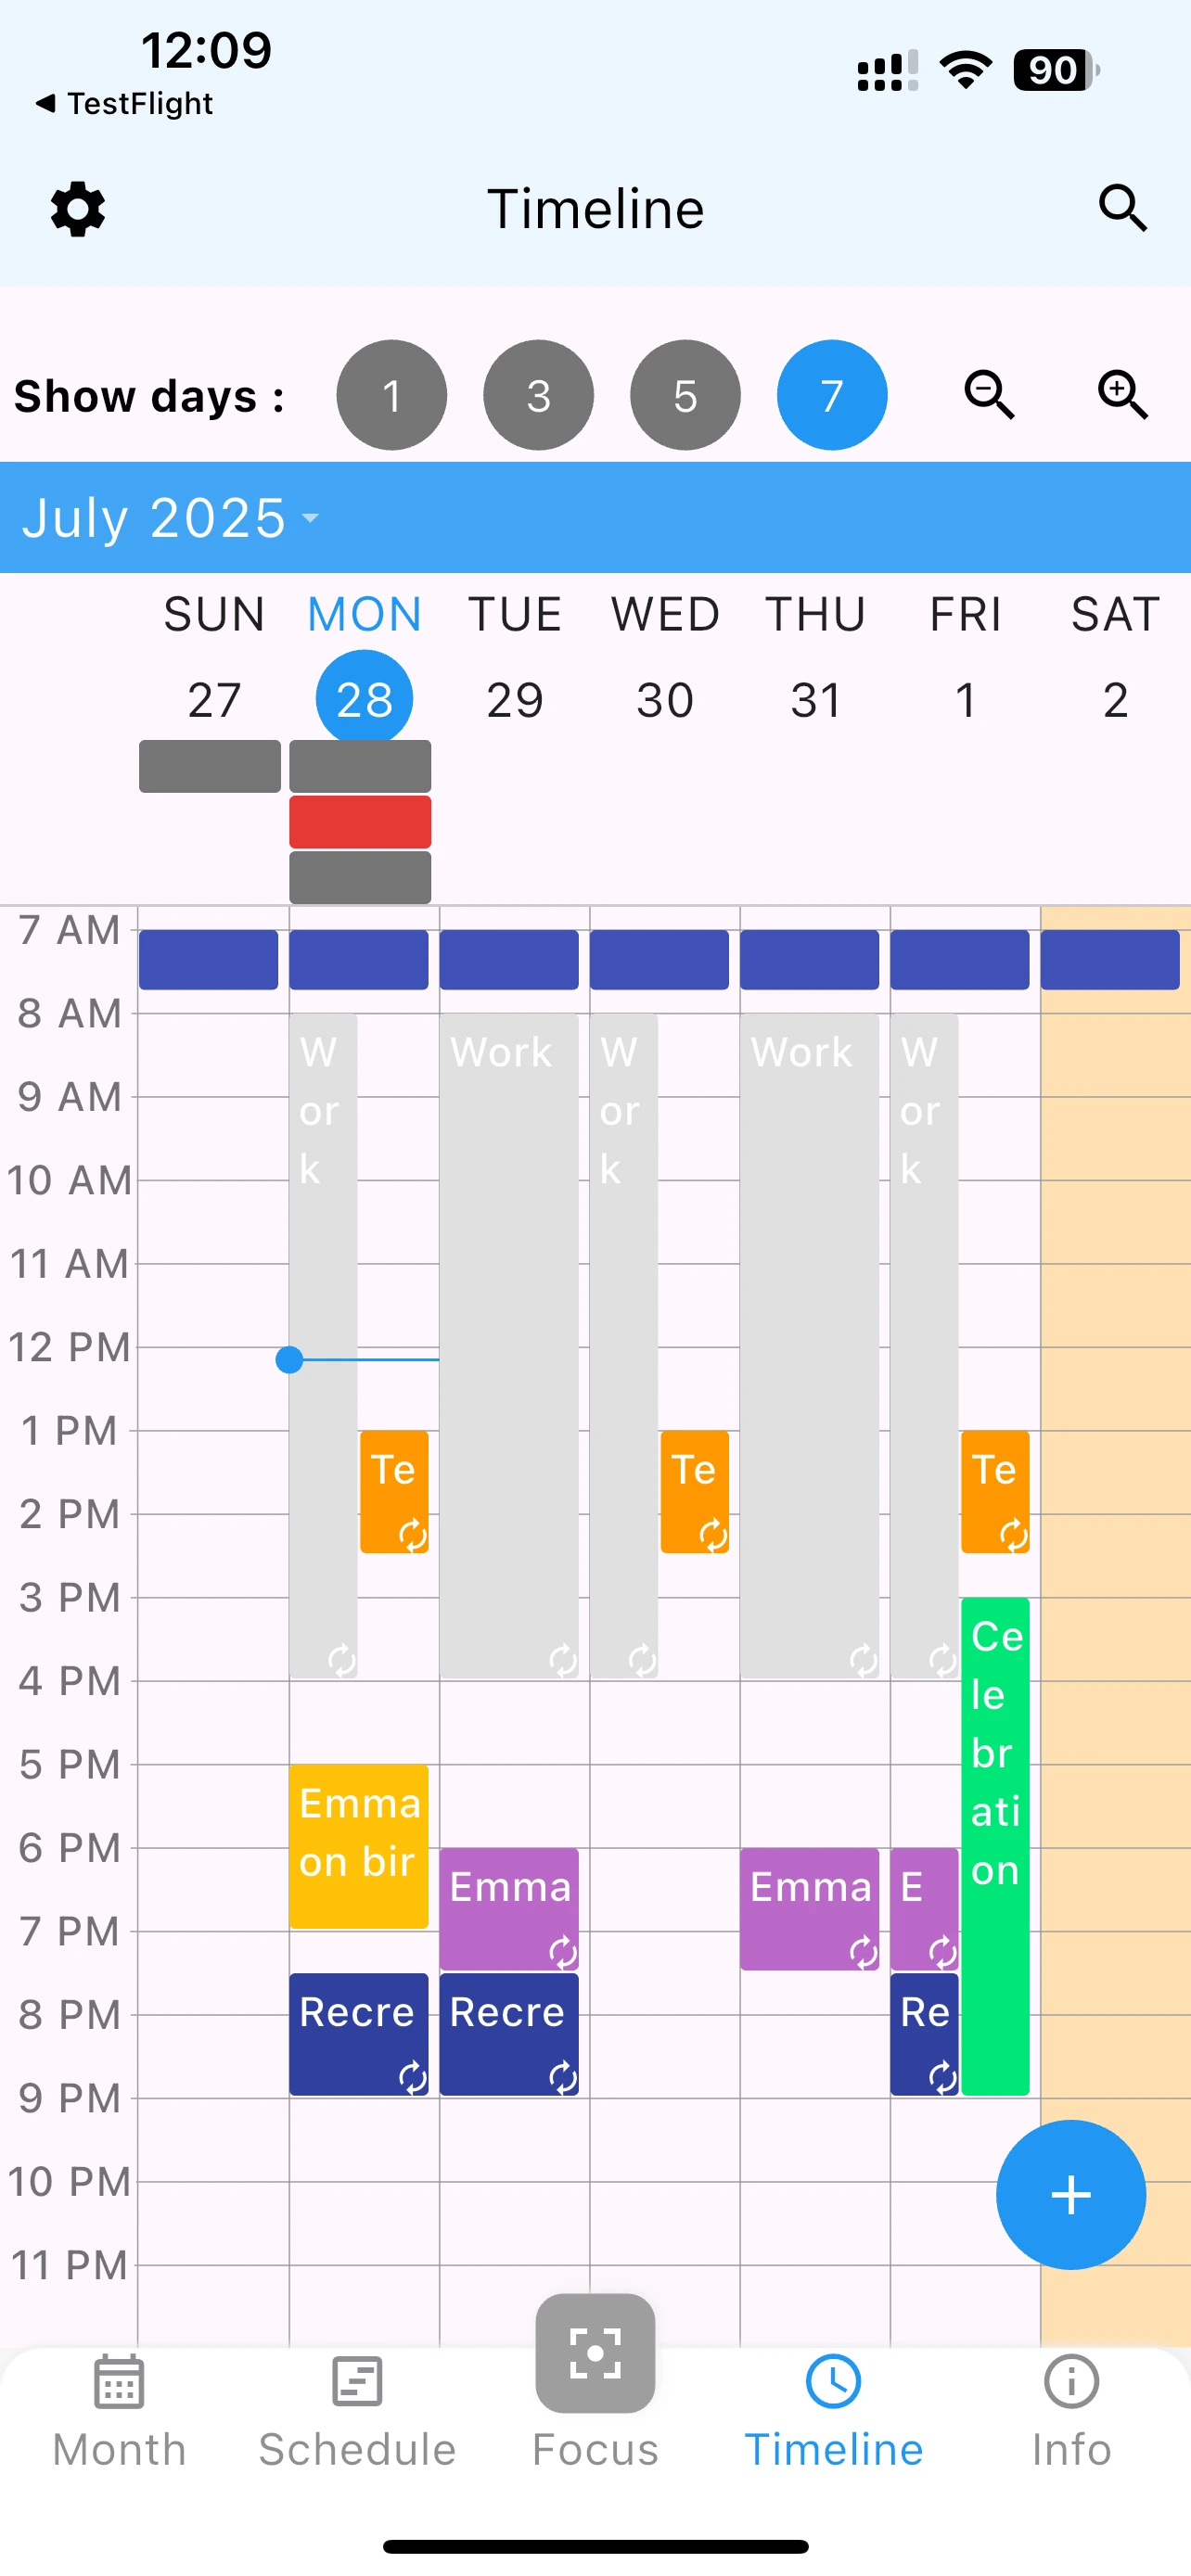Select the 5-day view option
The image size is (1191, 2576).
685,395
